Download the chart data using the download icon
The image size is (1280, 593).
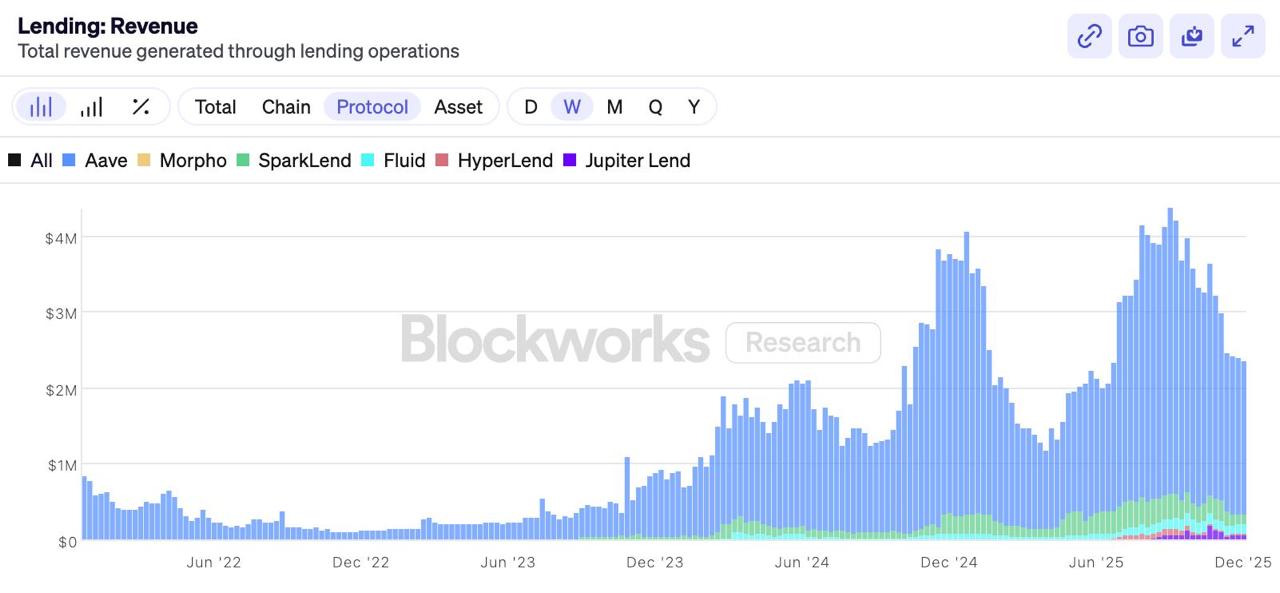click(1191, 37)
